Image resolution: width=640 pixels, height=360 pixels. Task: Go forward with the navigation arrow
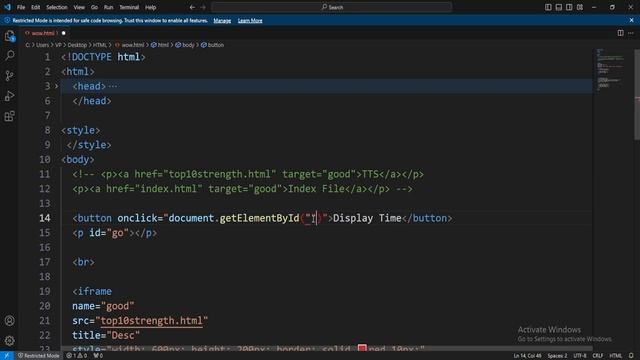point(203,7)
